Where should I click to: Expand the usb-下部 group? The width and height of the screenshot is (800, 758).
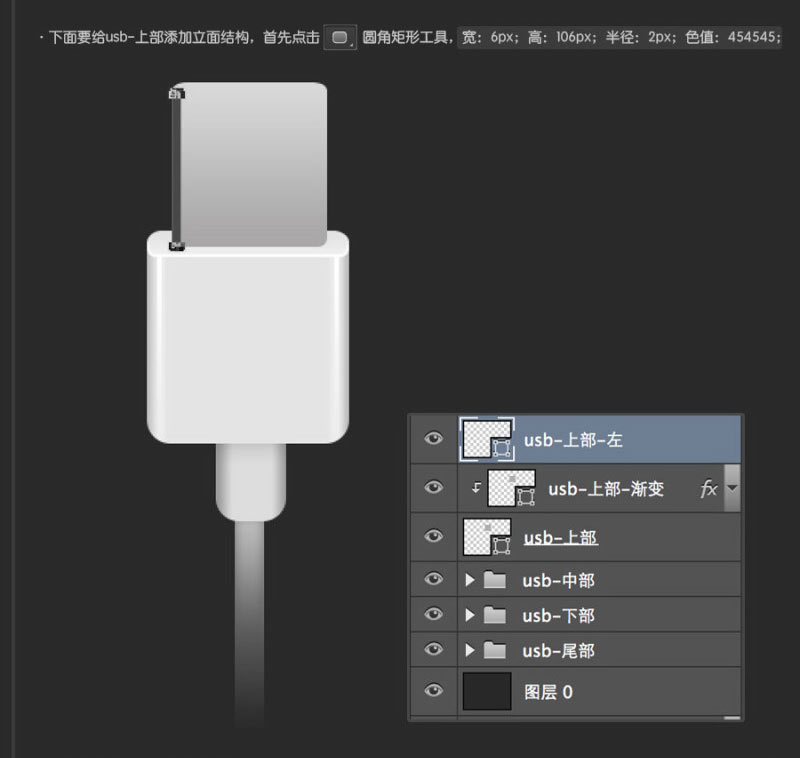pos(470,615)
